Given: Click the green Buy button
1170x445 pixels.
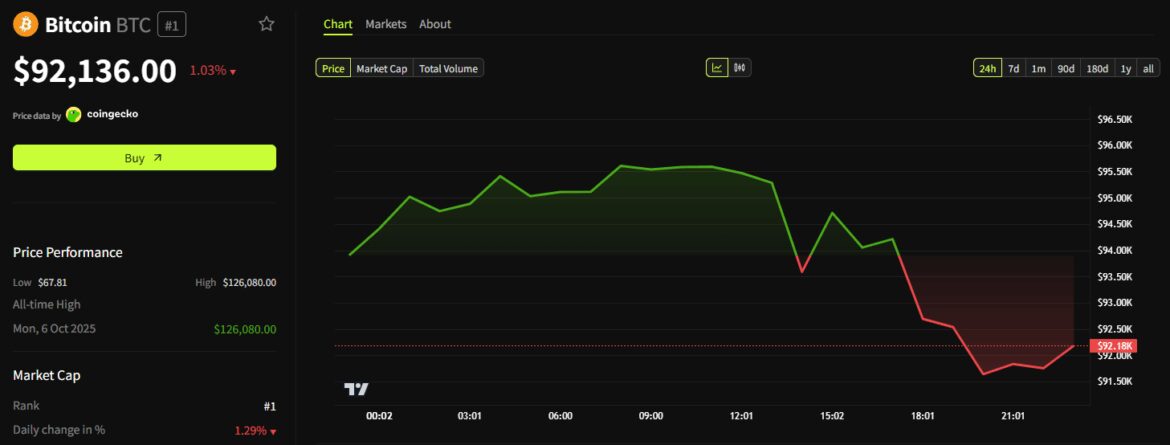Looking at the screenshot, I should [144, 158].
